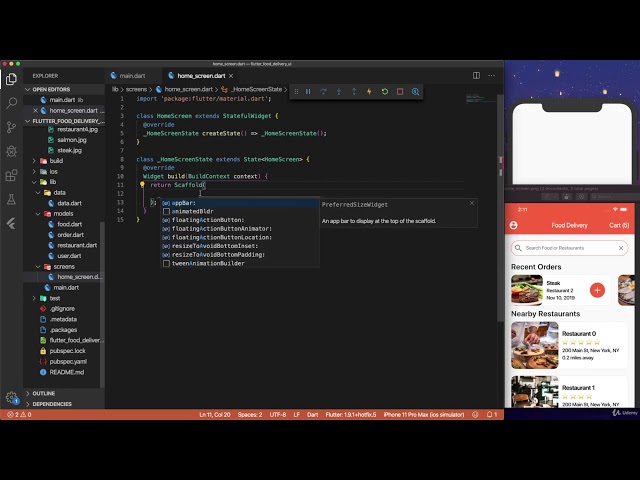Open food.dart file
Screen dimensions: 640x480
tap(69, 224)
